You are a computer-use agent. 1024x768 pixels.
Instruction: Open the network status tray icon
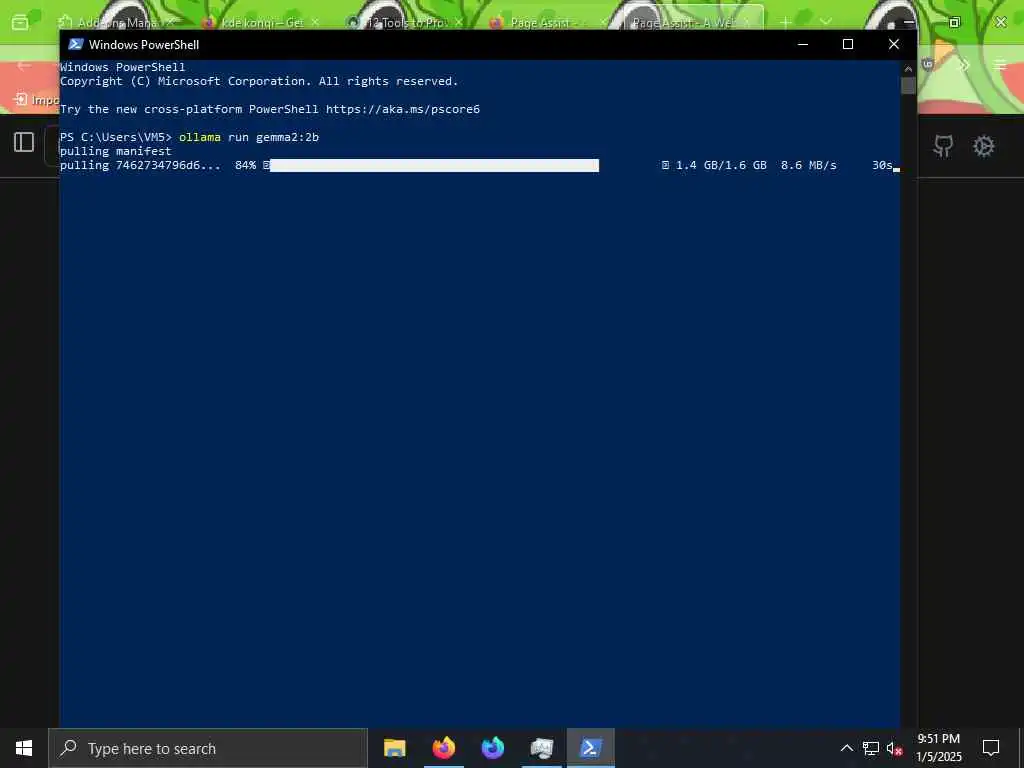[x=871, y=748]
